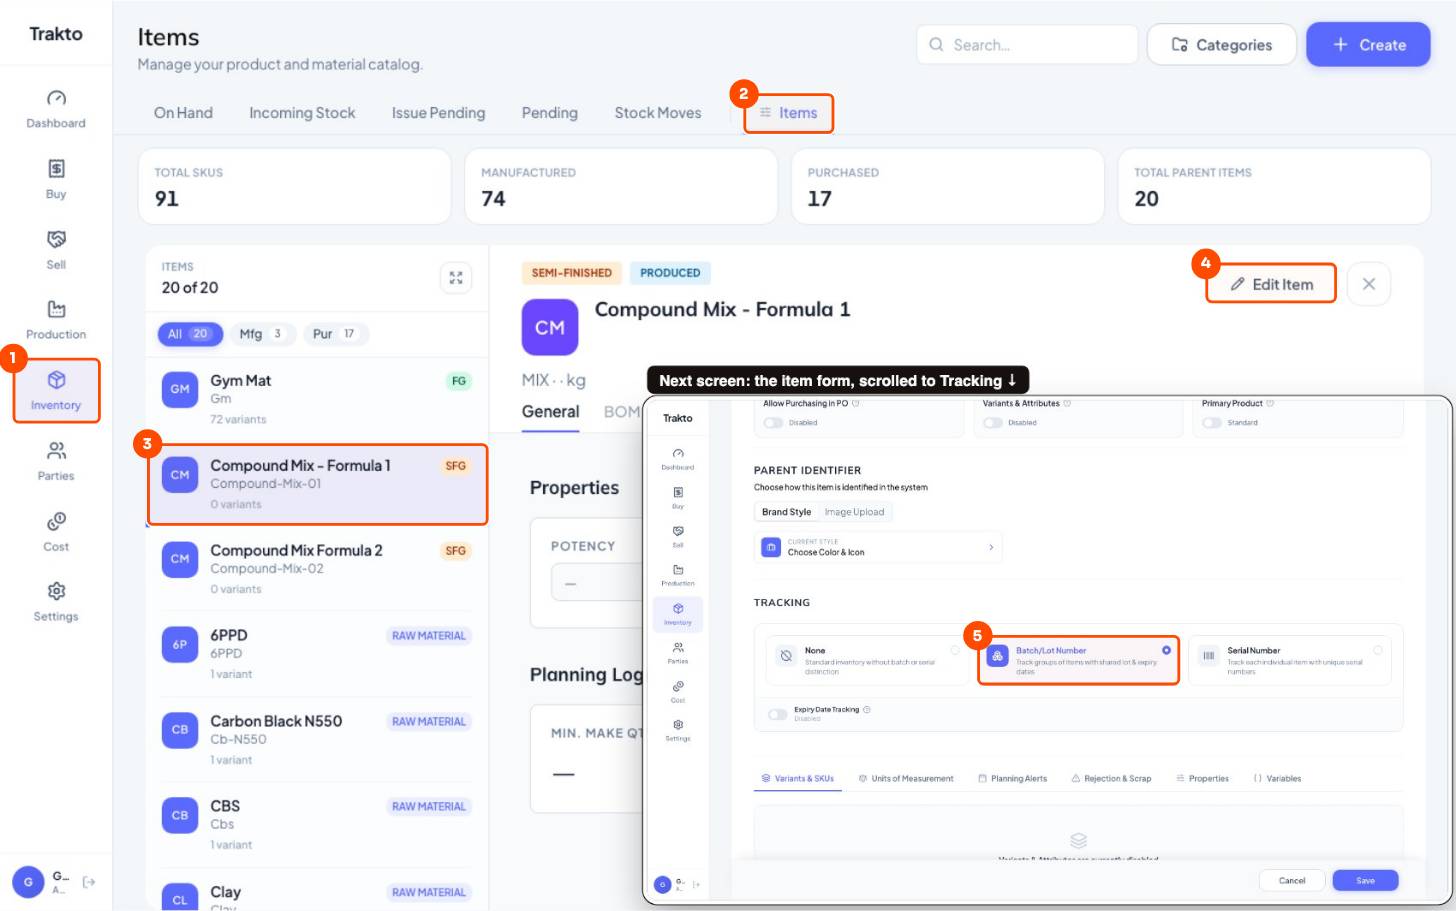Go to Production in the main sidebar
Viewport: 1456px width, 911px height.
(56, 320)
